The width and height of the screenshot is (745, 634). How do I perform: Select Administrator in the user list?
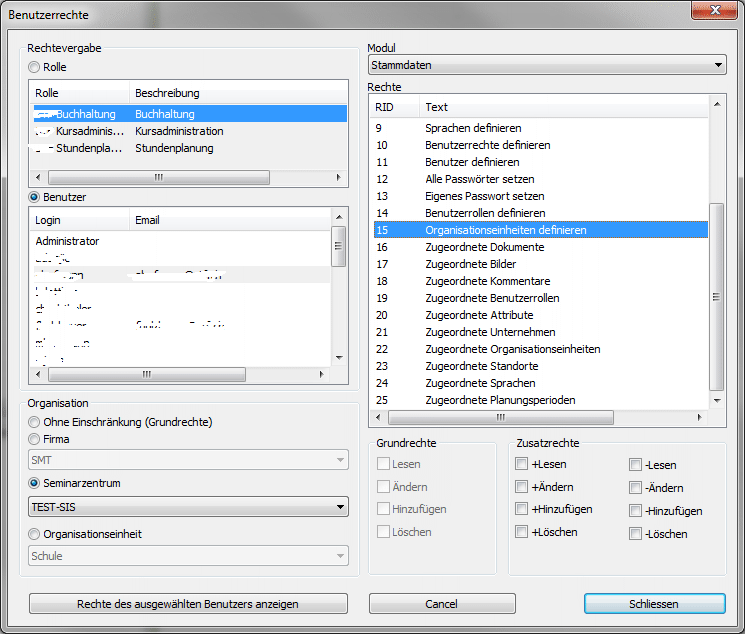68,241
